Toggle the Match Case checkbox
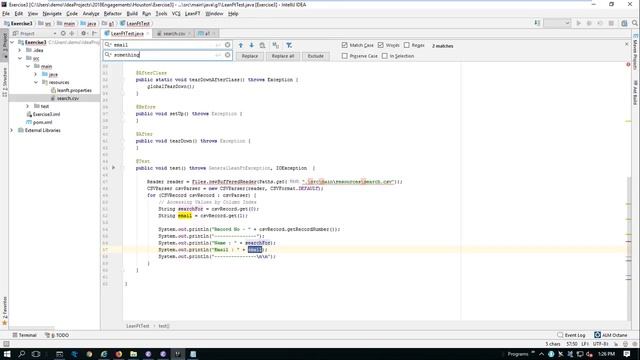 coord(344,45)
